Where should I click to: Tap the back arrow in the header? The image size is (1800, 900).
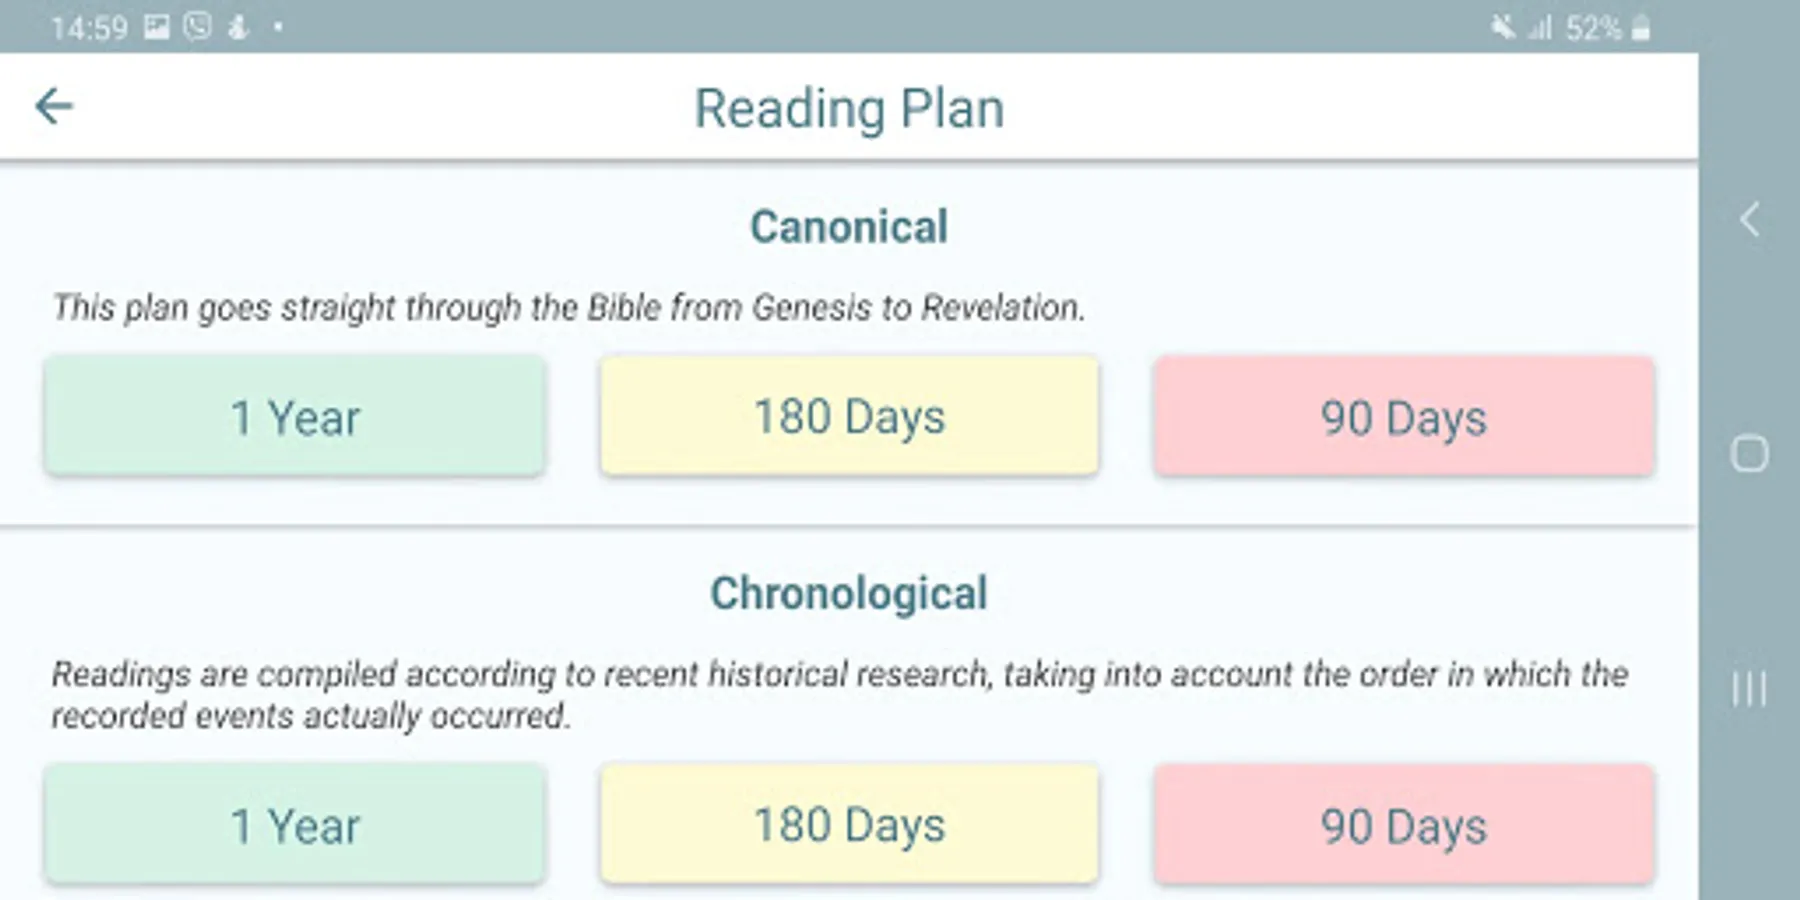click(54, 106)
